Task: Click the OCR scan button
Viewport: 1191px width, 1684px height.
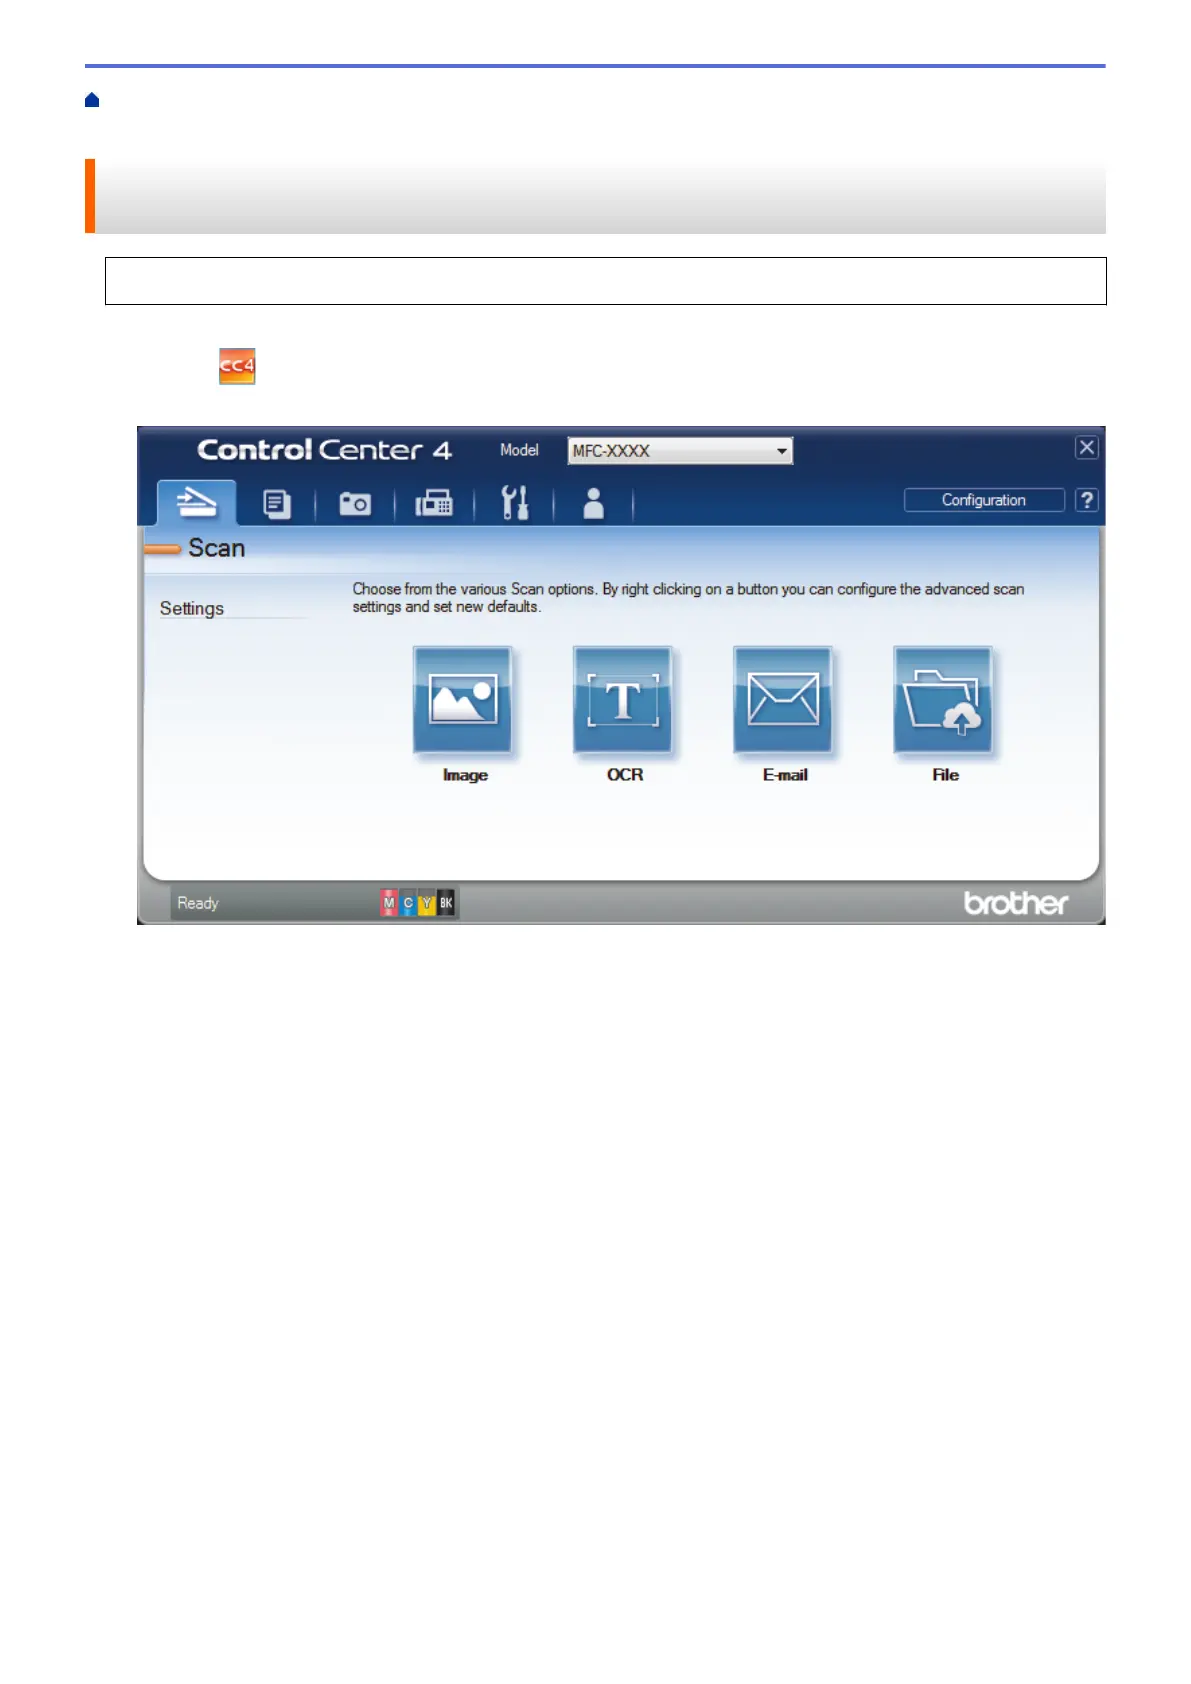Action: tap(623, 699)
